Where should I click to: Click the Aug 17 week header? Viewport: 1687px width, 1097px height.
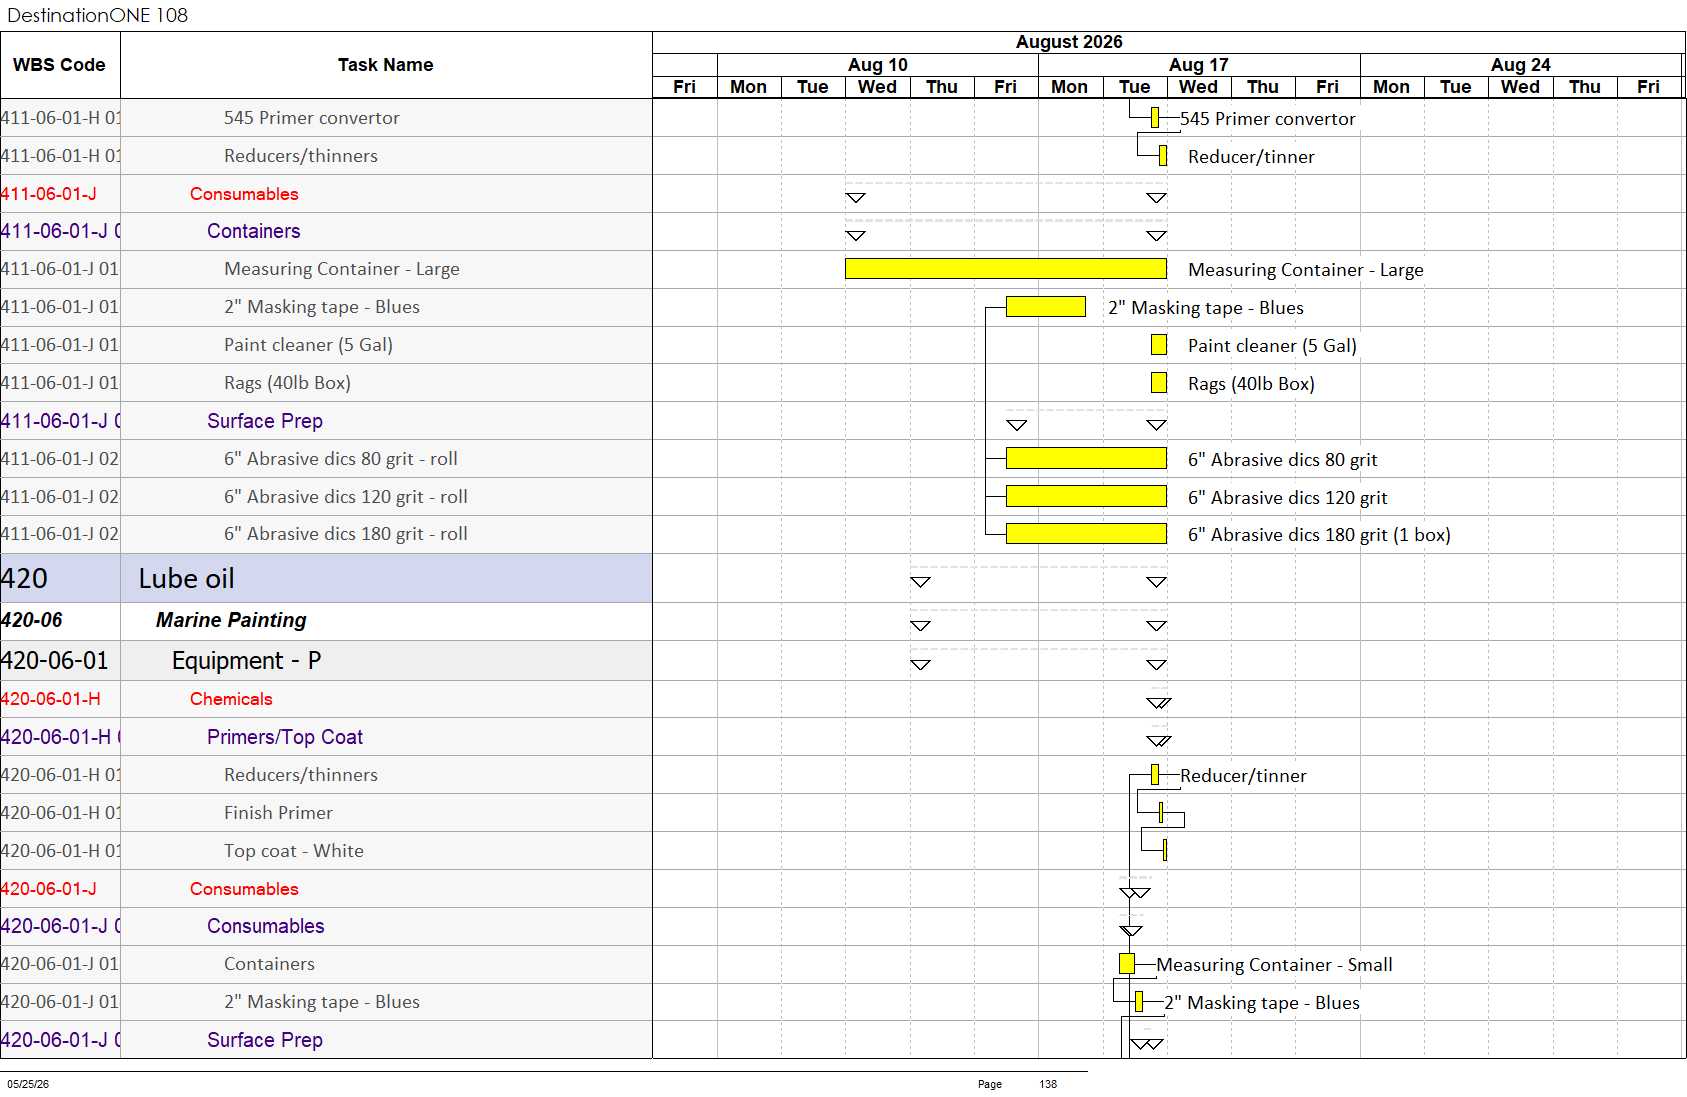(1199, 65)
